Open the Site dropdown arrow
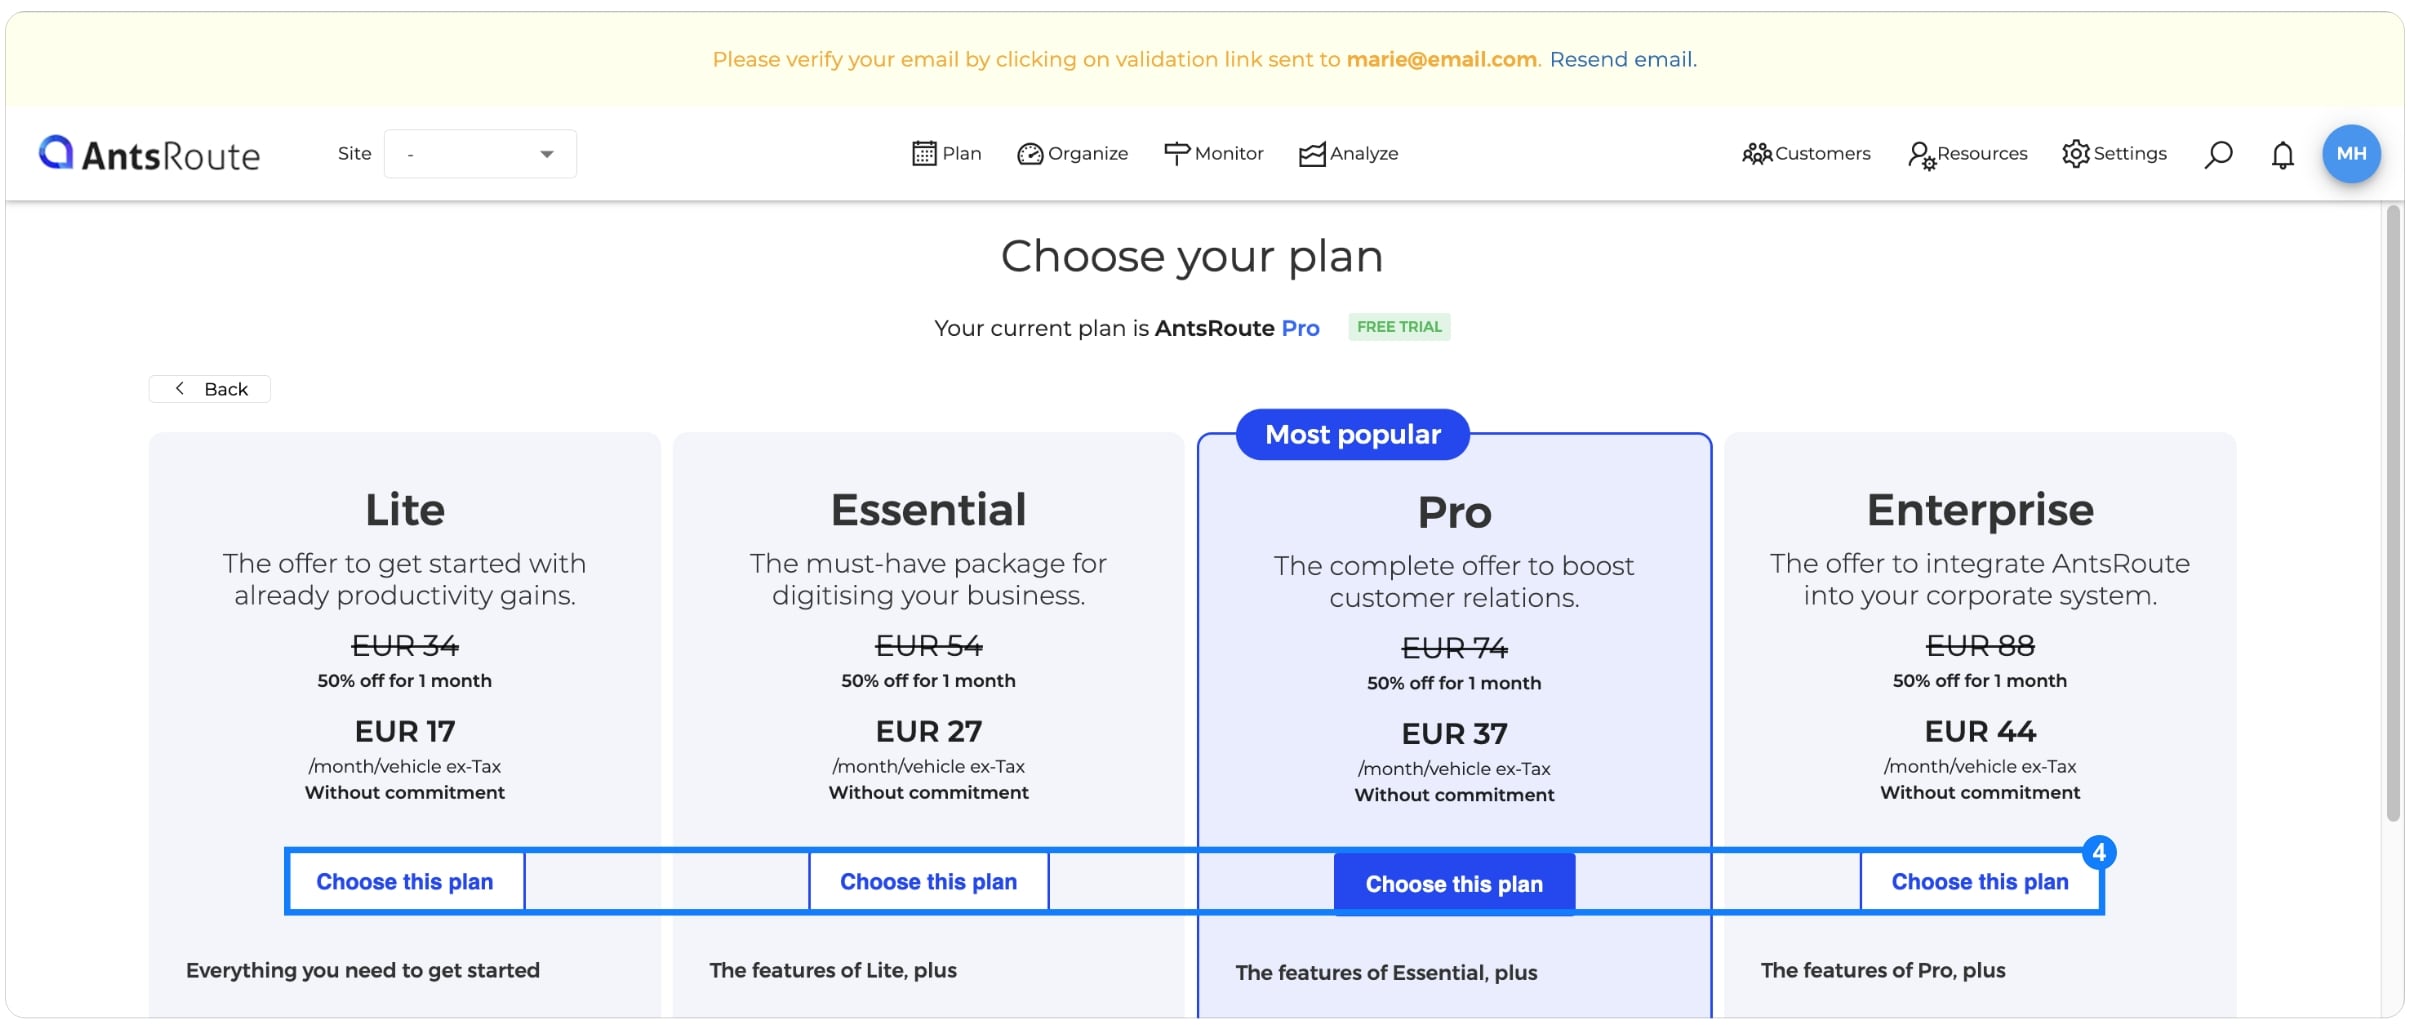2410x1028 pixels. click(x=546, y=153)
